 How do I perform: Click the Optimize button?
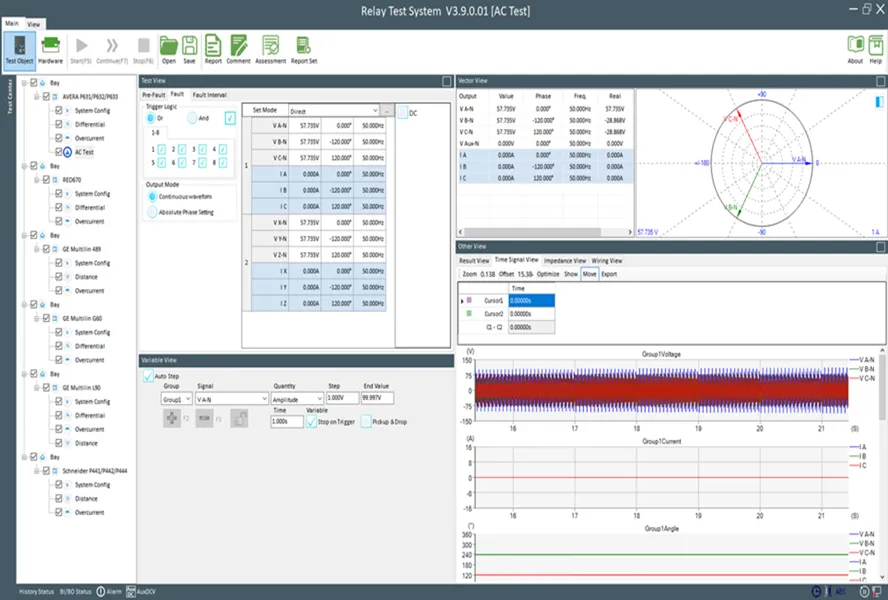(x=548, y=273)
